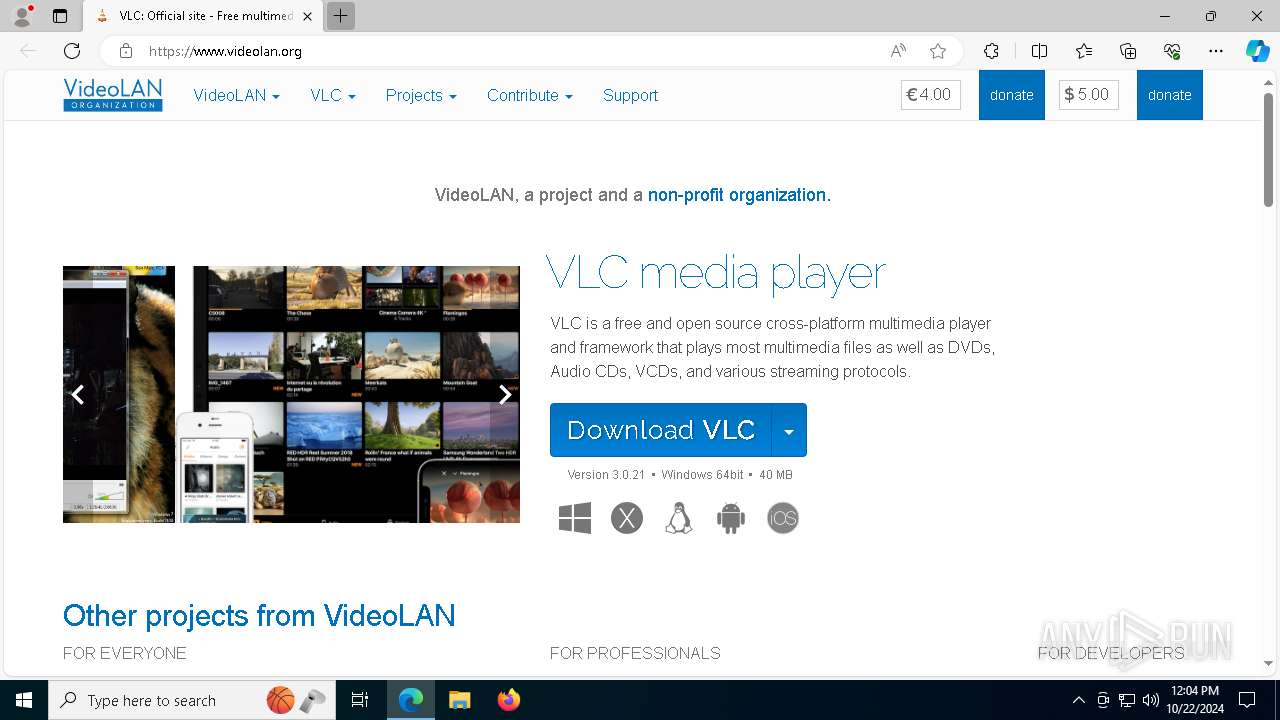Click the VLC media player heading
1280x720 pixels.
716,272
